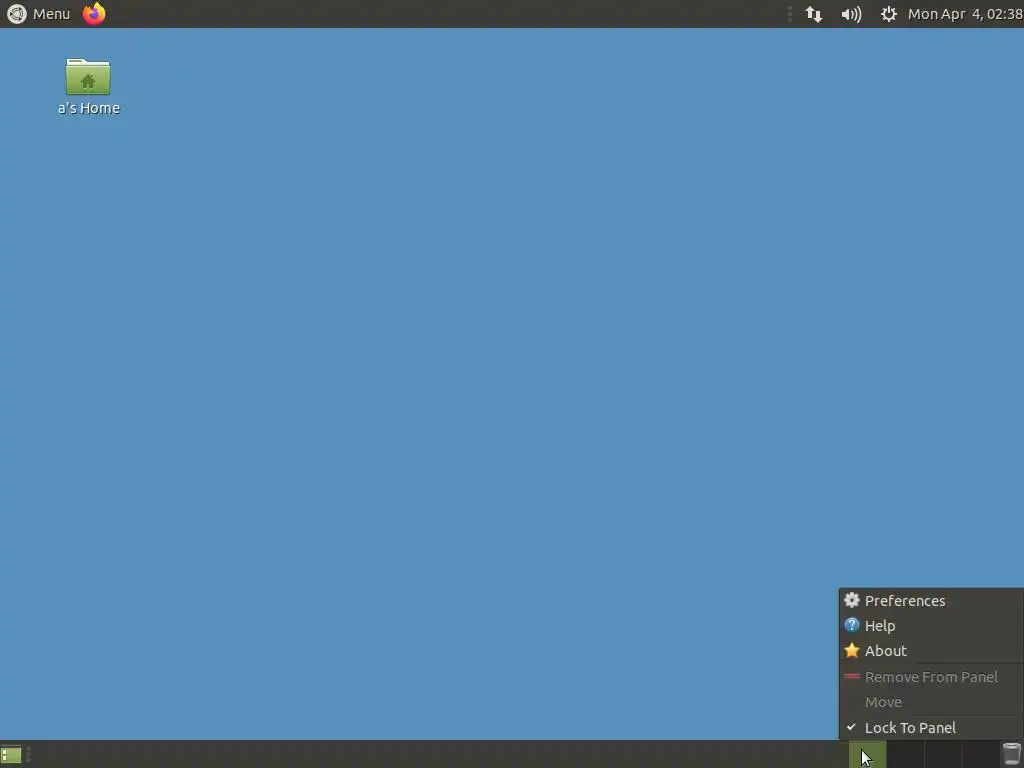Open the Trash from the bottom panel
The width and height of the screenshot is (1024, 768).
[x=1012, y=754]
